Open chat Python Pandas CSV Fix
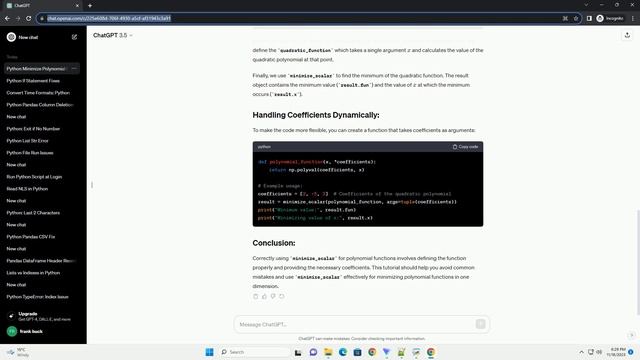This screenshot has width=640, height=360. (31, 237)
